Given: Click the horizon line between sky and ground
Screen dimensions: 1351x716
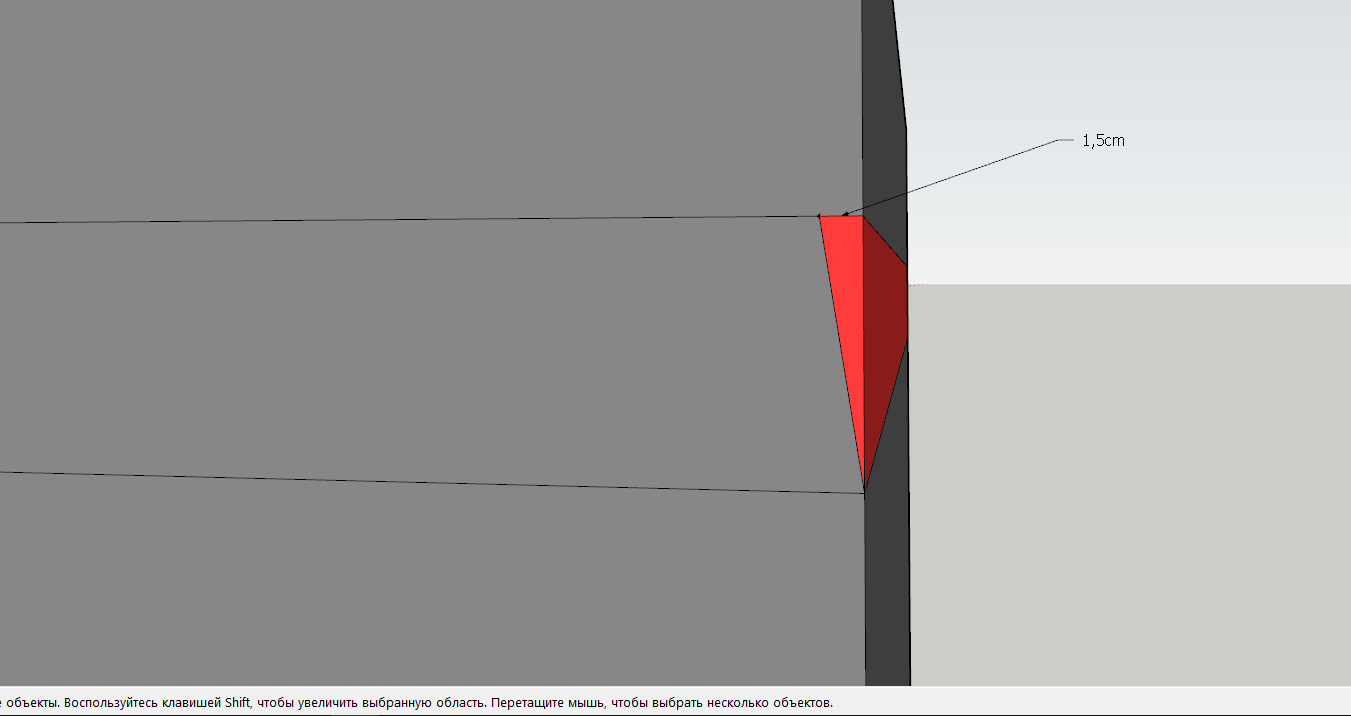Looking at the screenshot, I should [x=1130, y=284].
